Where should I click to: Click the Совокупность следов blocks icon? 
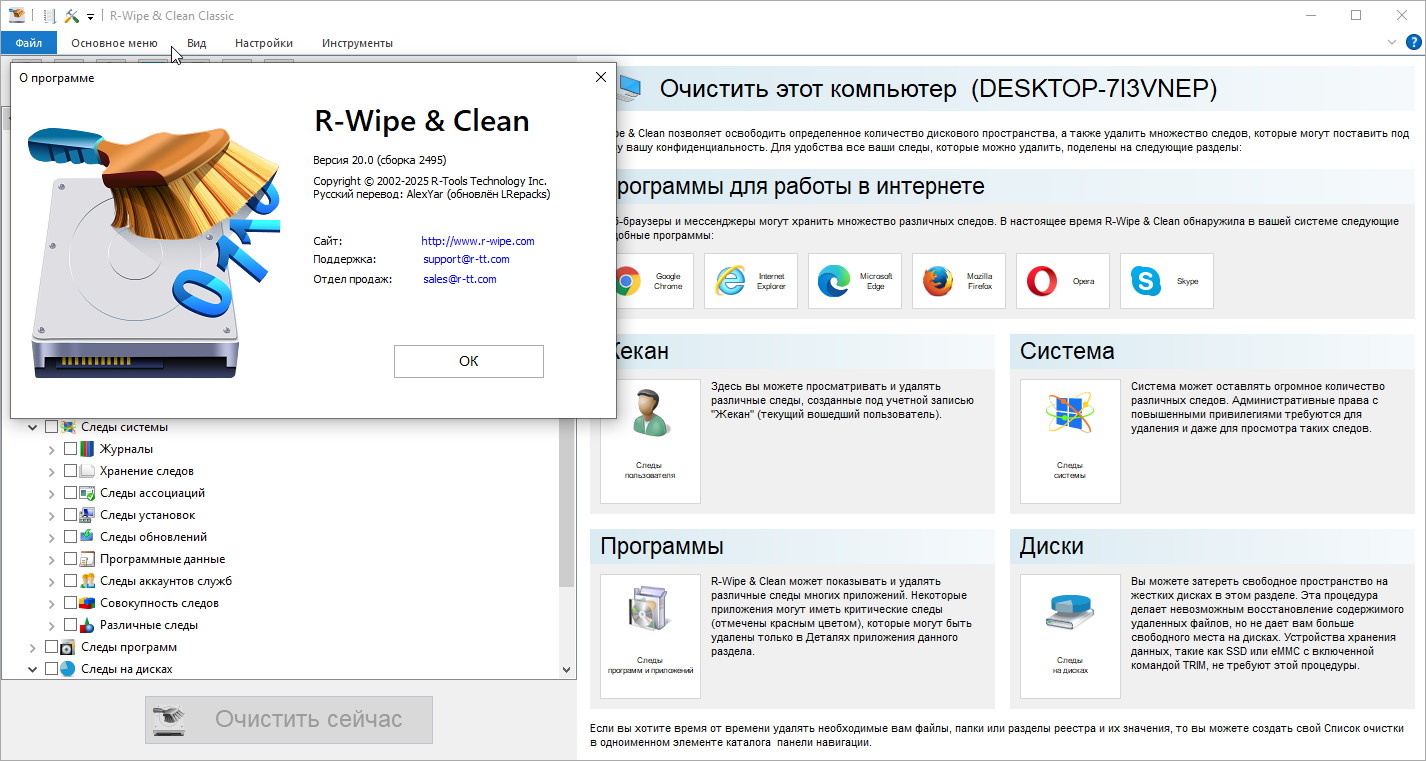click(87, 603)
